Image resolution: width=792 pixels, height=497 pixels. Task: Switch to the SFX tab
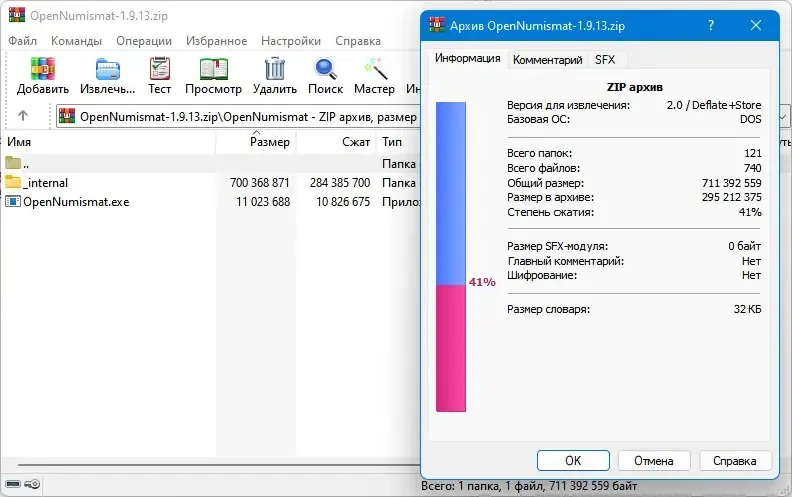click(x=605, y=60)
